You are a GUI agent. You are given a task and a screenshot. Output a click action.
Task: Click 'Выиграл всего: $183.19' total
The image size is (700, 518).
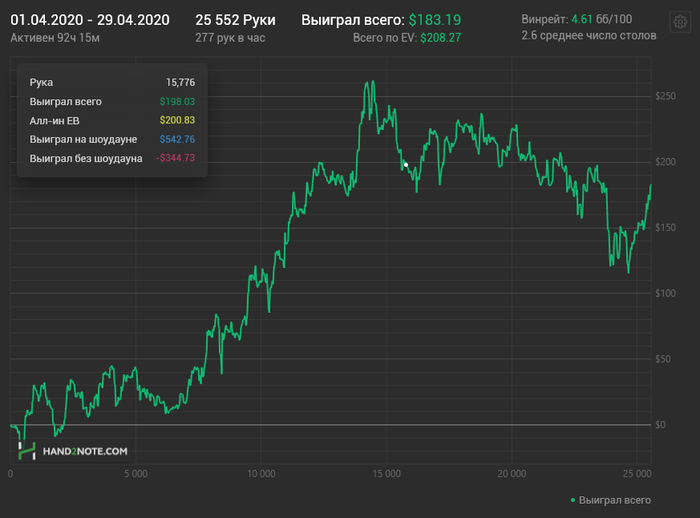(x=381, y=20)
